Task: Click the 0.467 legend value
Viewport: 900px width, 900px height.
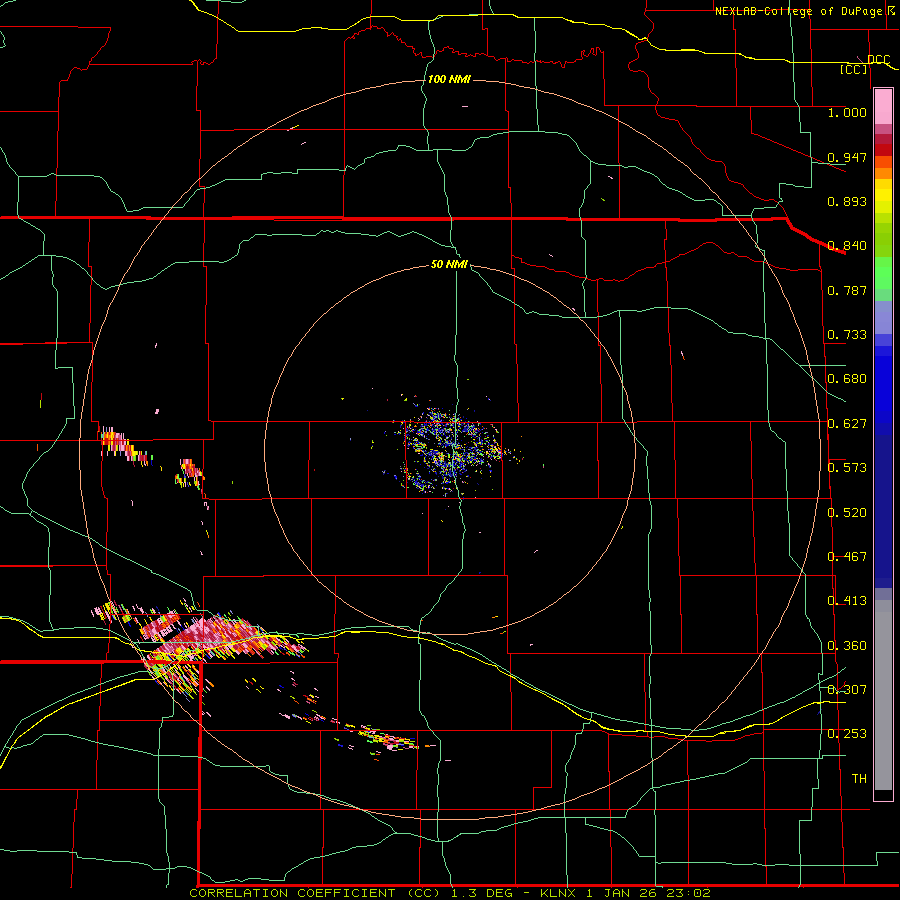Action: coord(847,557)
